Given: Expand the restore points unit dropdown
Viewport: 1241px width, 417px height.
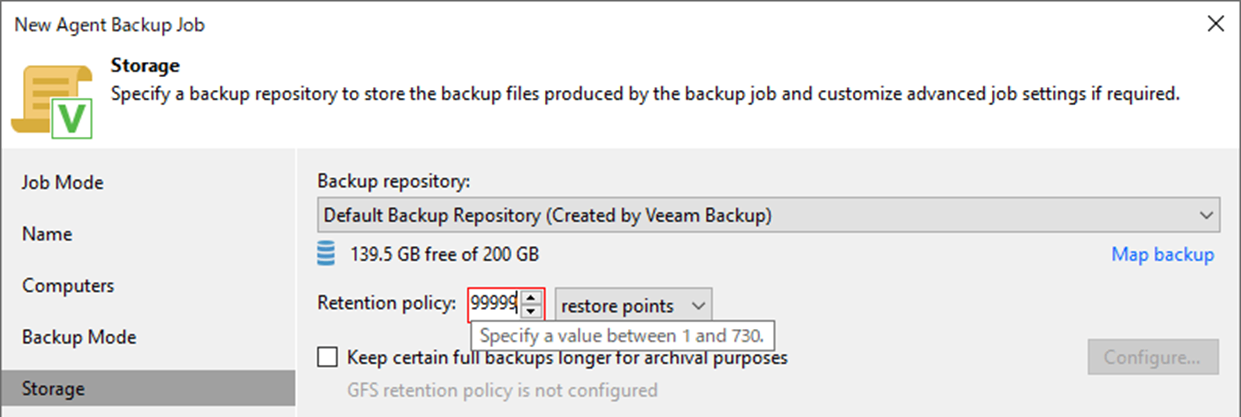Looking at the screenshot, I should click(633, 305).
